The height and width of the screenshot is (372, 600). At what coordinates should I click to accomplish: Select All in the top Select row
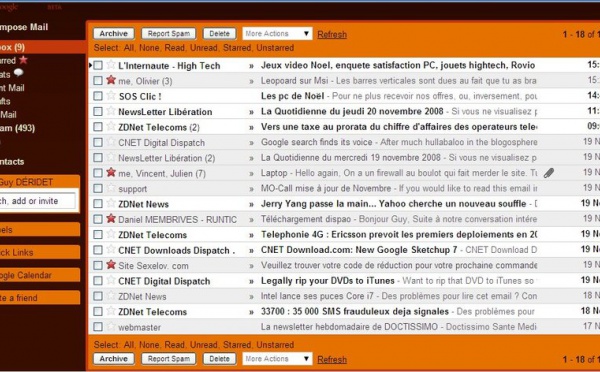click(129, 48)
